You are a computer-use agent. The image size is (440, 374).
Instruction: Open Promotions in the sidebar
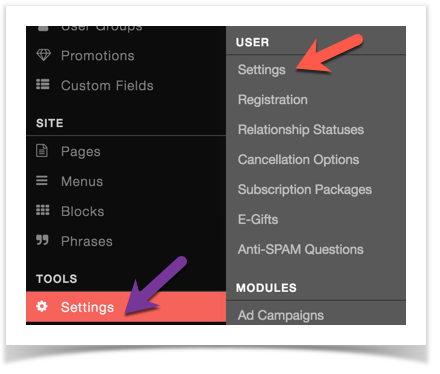(98, 56)
